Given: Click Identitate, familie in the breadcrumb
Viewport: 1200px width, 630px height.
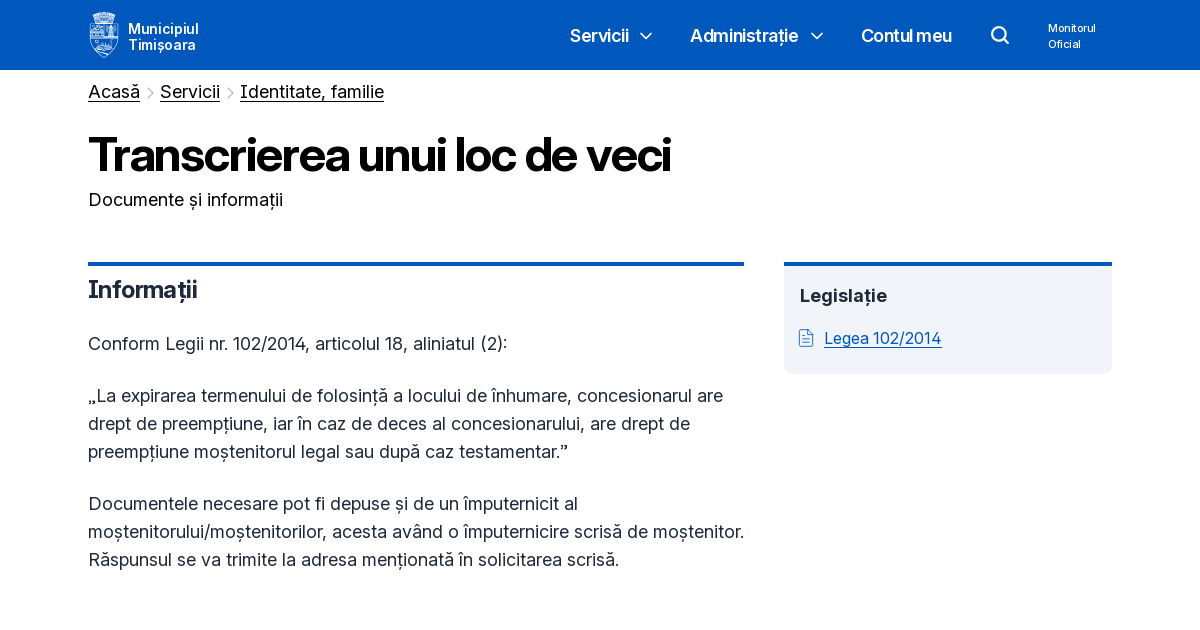Looking at the screenshot, I should pos(311,91).
